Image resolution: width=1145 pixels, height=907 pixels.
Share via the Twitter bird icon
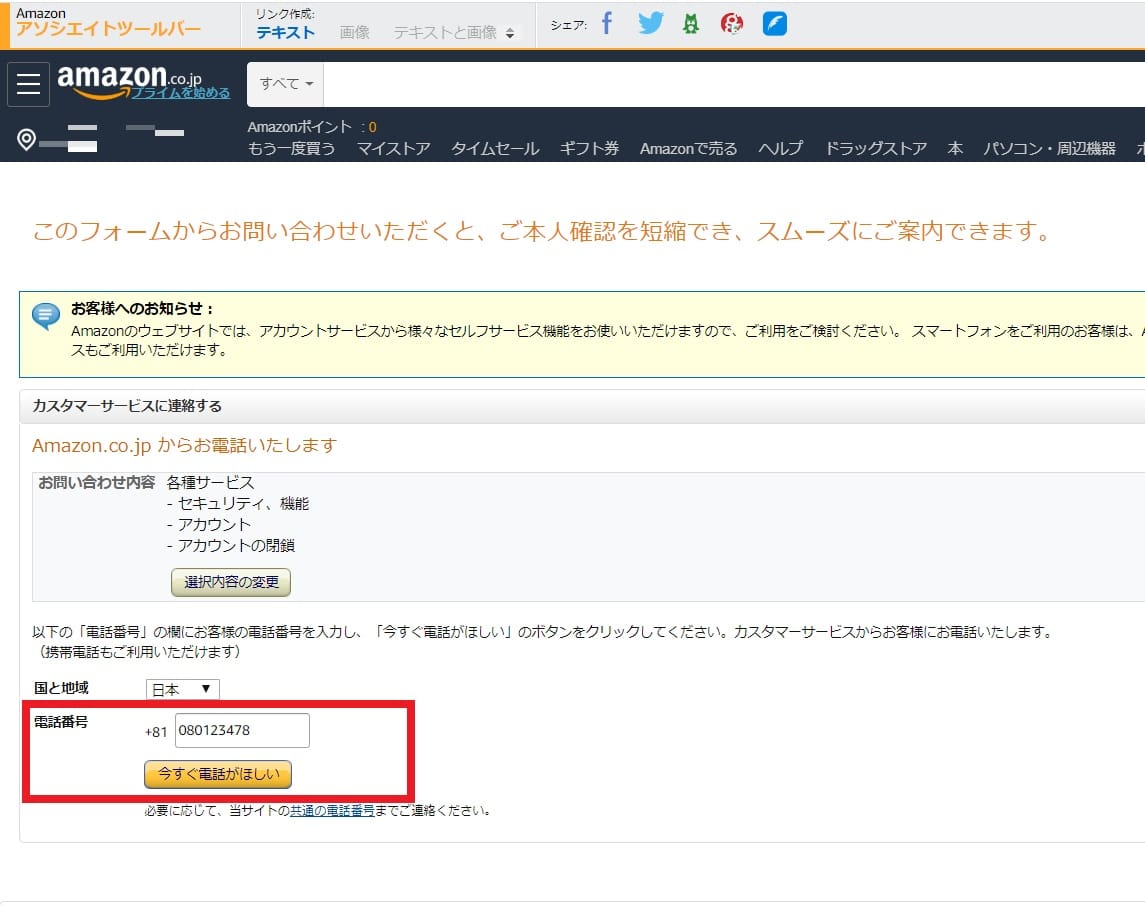[x=650, y=24]
